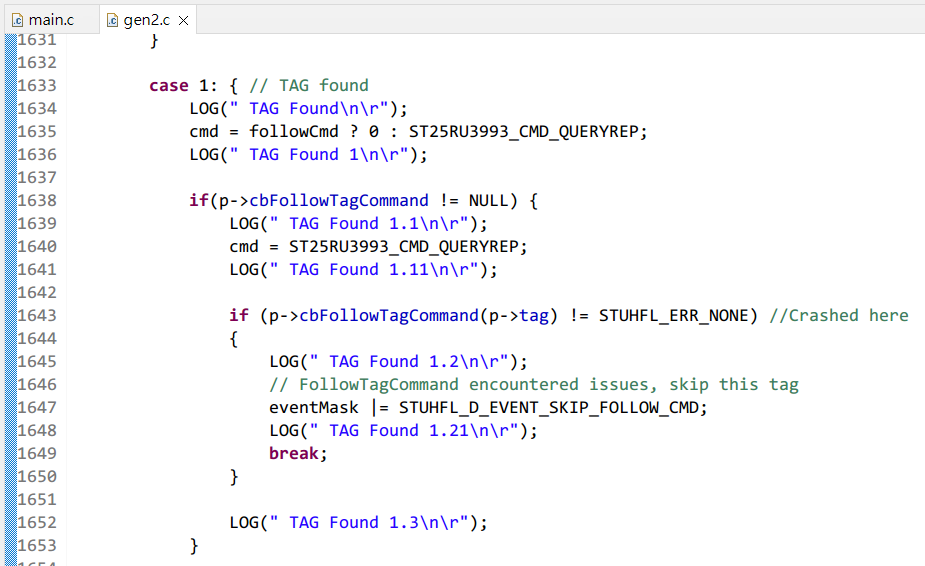Click the marker bar beside line 1640
This screenshot has height=566, width=925.
tap(11, 247)
